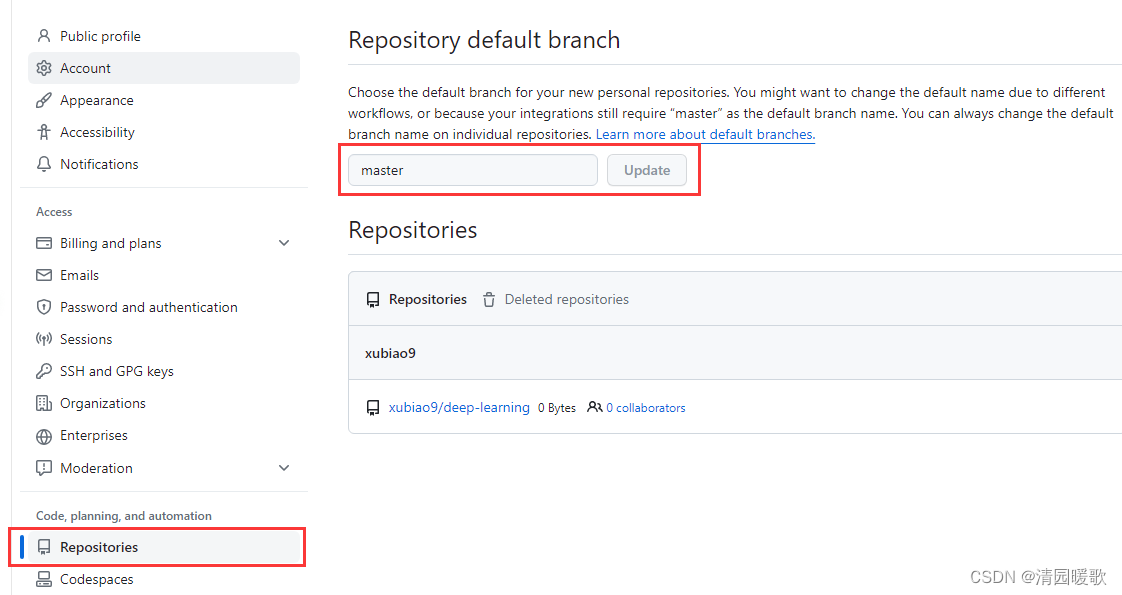The height and width of the screenshot is (595, 1122).
Task: Click the Notifications bell icon
Action: click(44, 164)
